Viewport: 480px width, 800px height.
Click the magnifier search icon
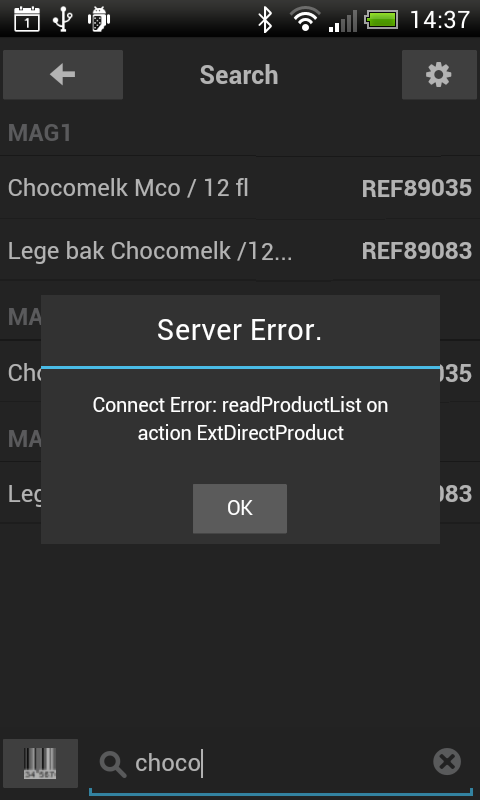113,764
